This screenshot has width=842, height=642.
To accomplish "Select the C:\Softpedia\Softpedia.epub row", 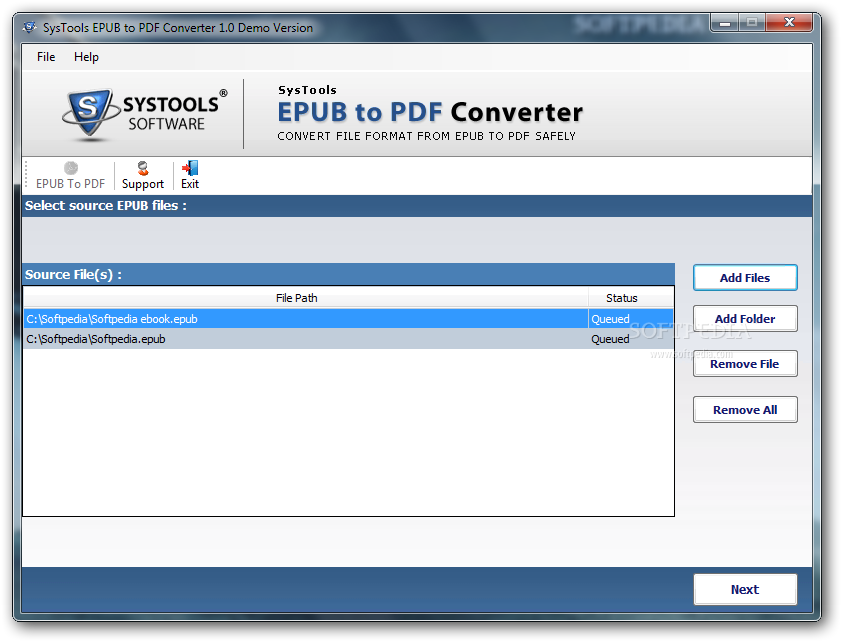I will [x=348, y=339].
